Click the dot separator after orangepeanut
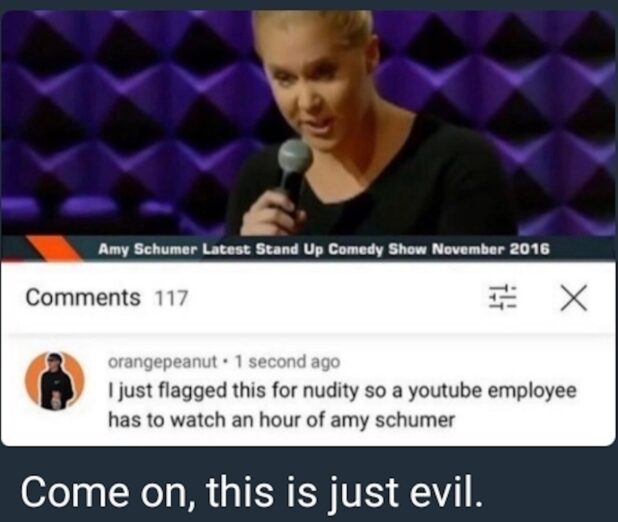Image resolution: width=618 pixels, height=522 pixels. coord(225,362)
